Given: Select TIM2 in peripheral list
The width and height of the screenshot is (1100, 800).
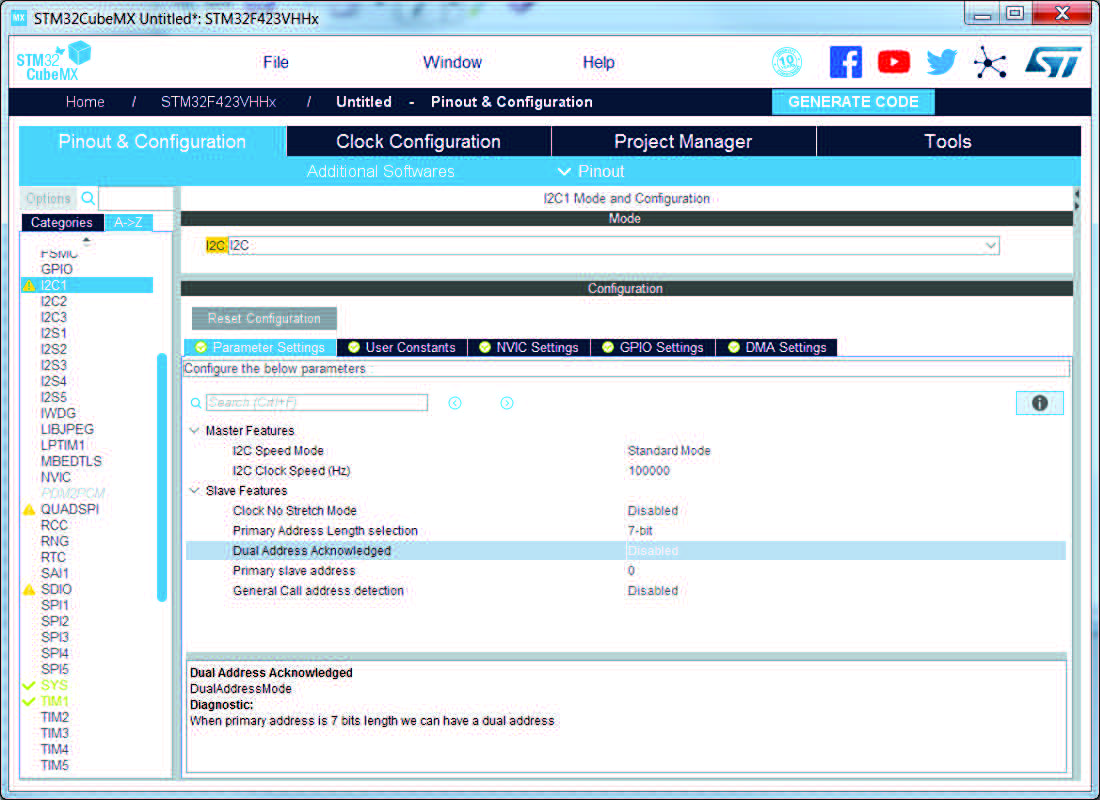Looking at the screenshot, I should click(x=55, y=718).
